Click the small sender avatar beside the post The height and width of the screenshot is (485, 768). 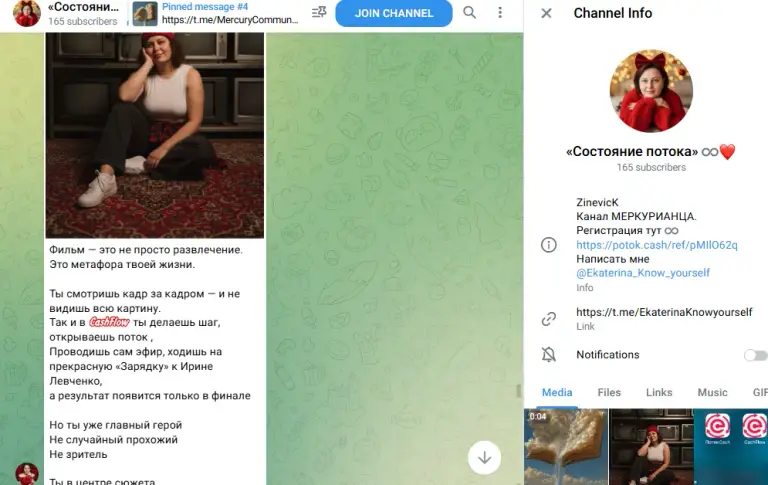pyautogui.click(x=27, y=474)
